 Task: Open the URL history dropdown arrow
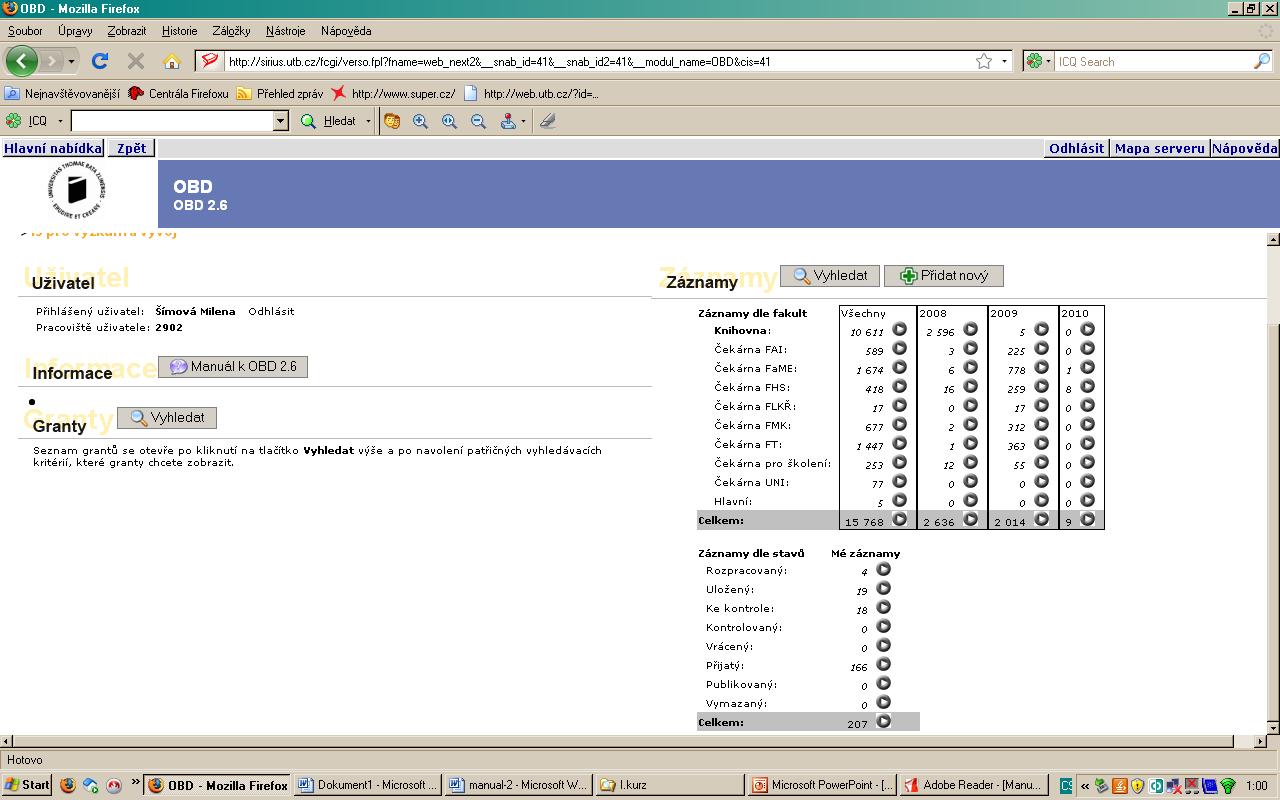point(1004,61)
